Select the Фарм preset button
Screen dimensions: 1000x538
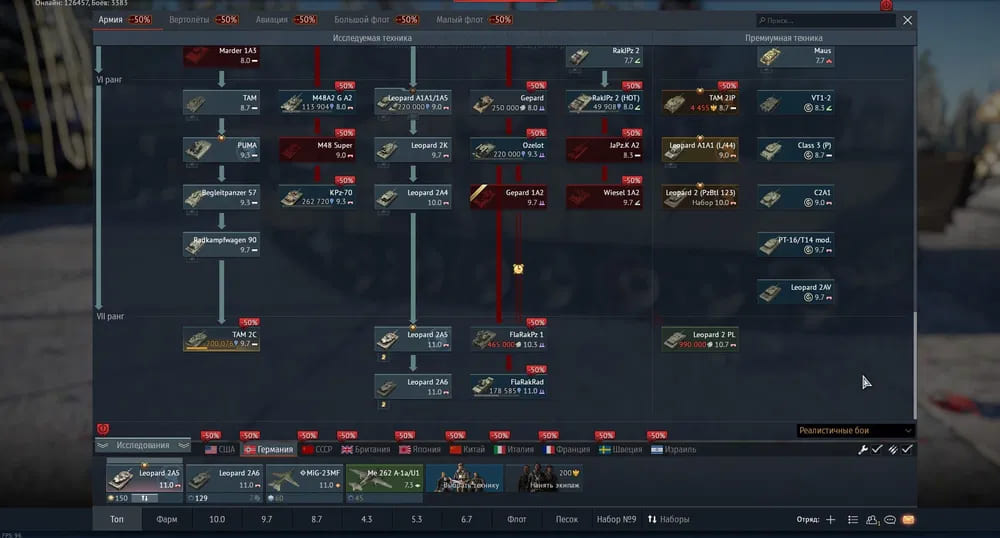point(167,520)
